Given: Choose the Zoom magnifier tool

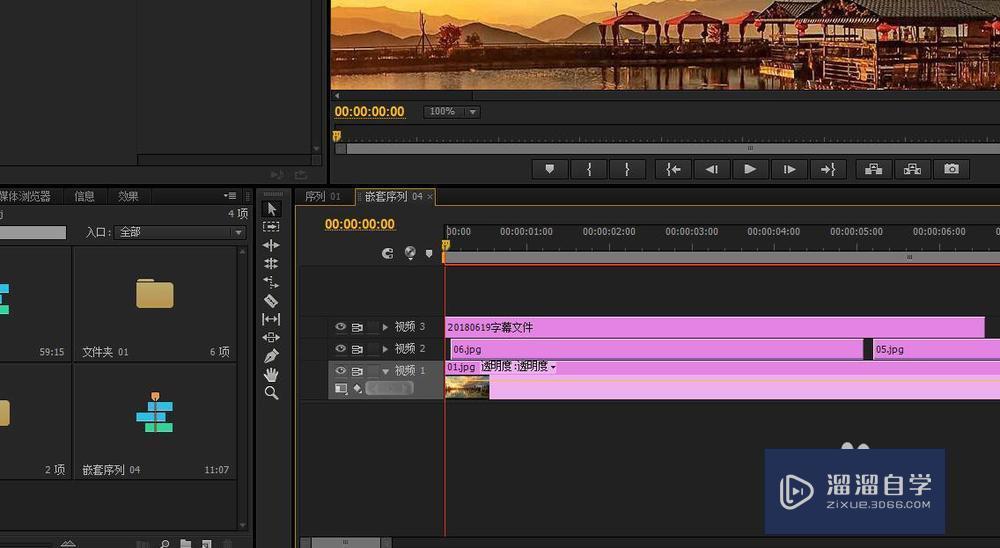Looking at the screenshot, I should click(x=271, y=394).
